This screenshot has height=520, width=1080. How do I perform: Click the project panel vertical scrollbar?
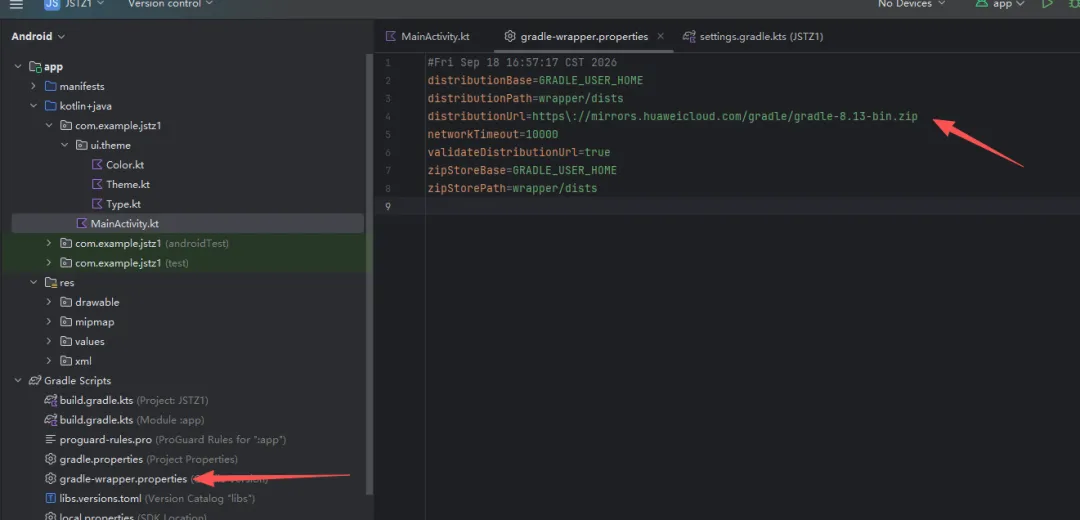click(369, 275)
